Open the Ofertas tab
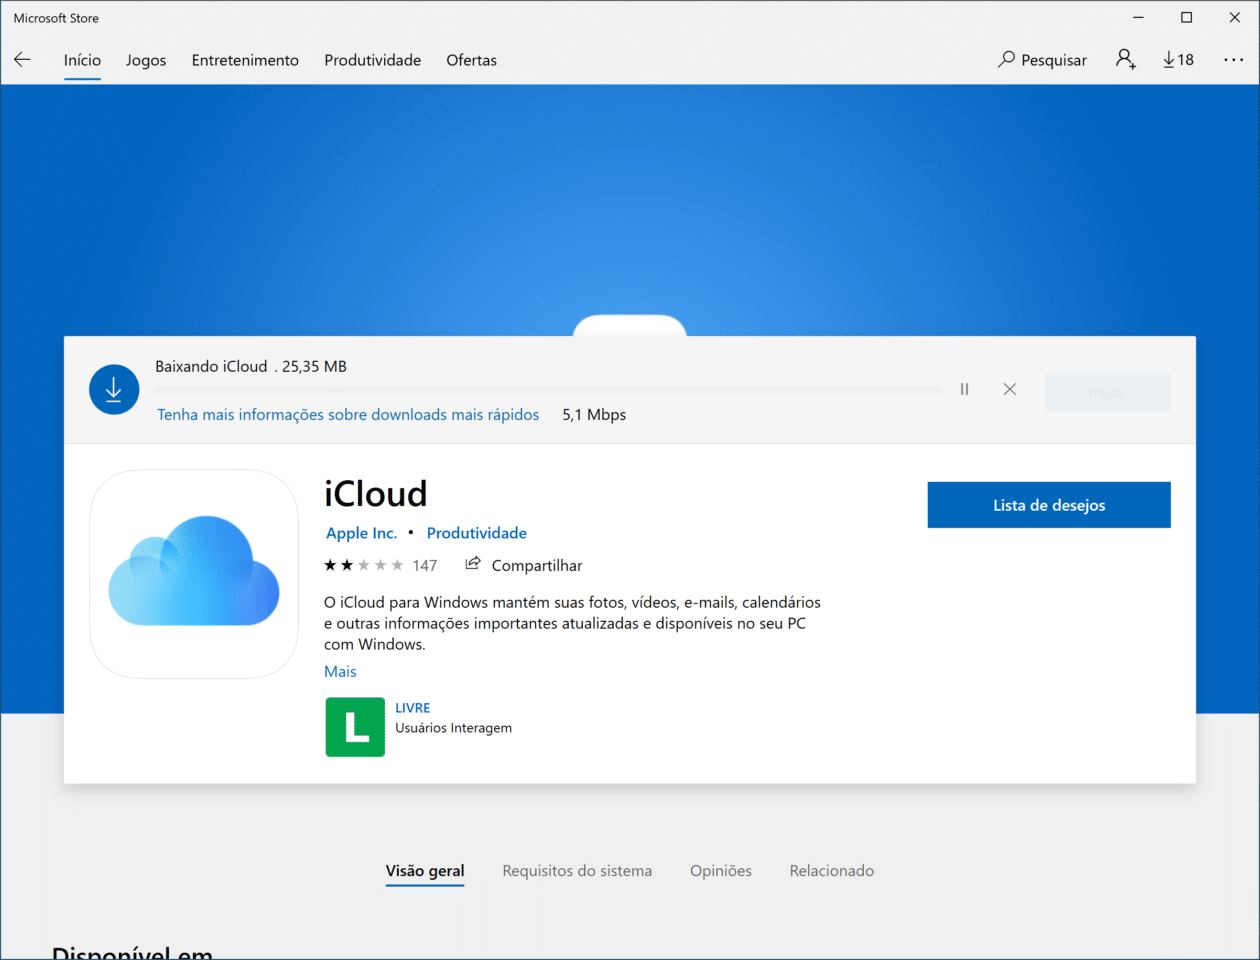The image size is (1260, 960). point(471,60)
